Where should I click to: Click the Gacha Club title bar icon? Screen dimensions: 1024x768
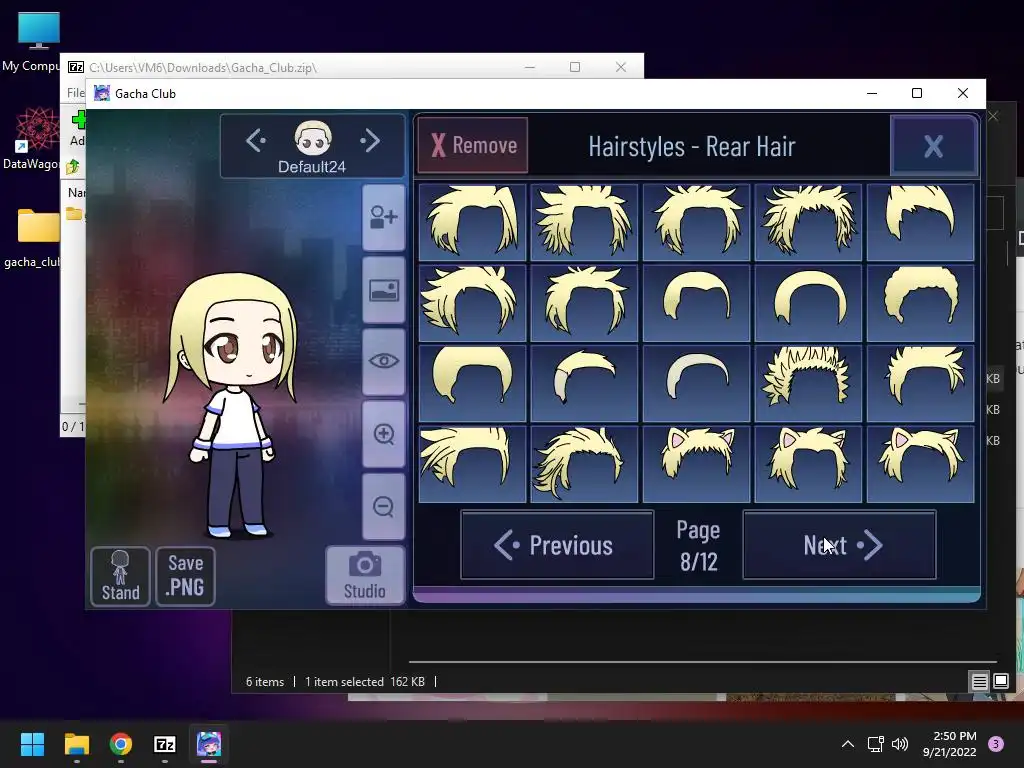[102, 93]
